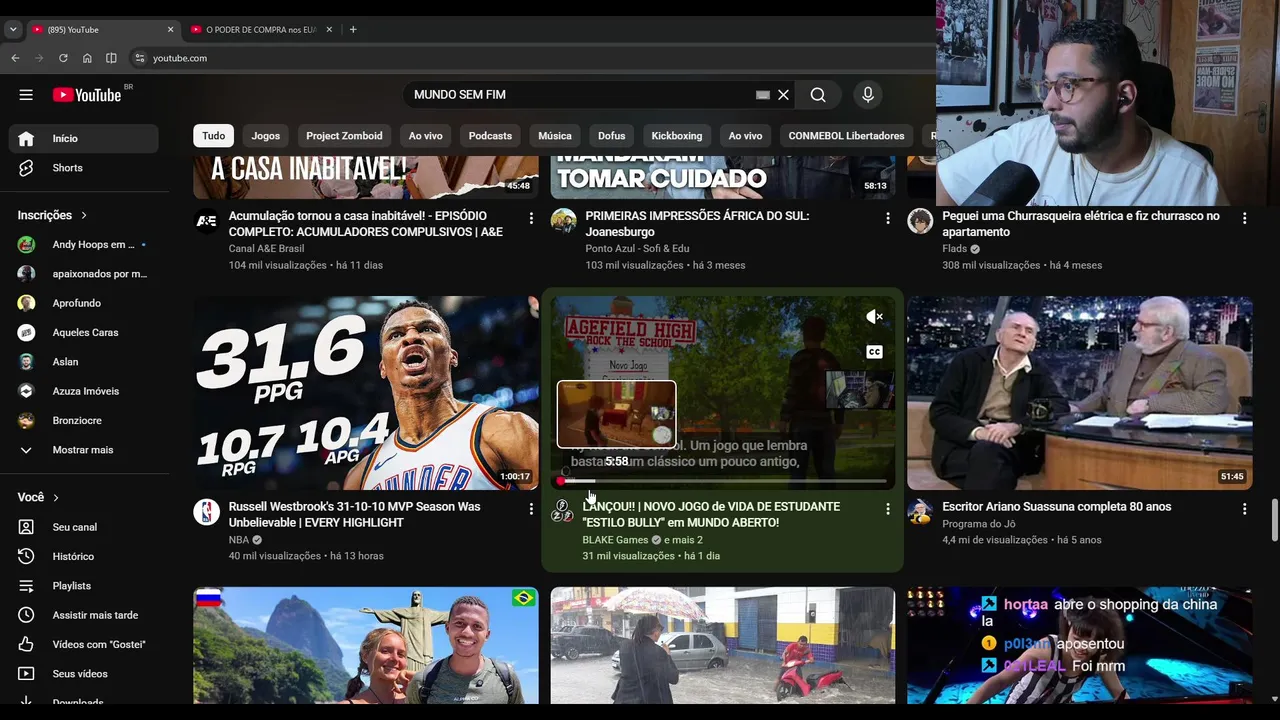
Task: Reload the page in the browser
Action: tap(63, 58)
